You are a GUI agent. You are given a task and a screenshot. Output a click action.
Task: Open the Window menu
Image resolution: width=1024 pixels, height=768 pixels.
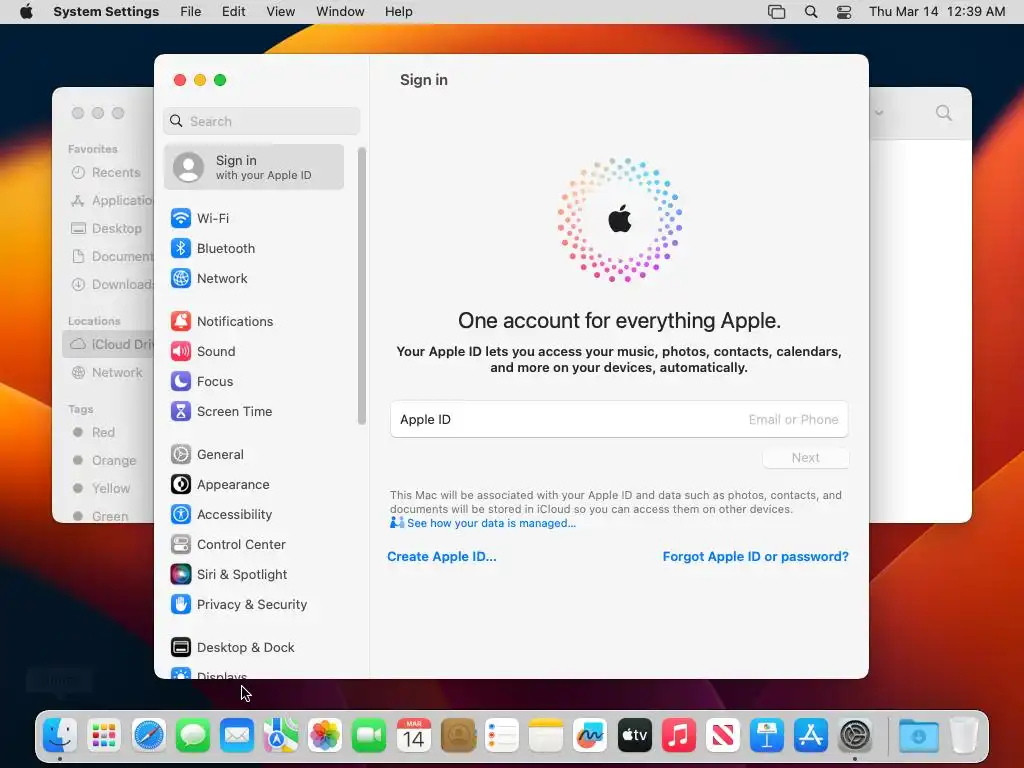340,12
